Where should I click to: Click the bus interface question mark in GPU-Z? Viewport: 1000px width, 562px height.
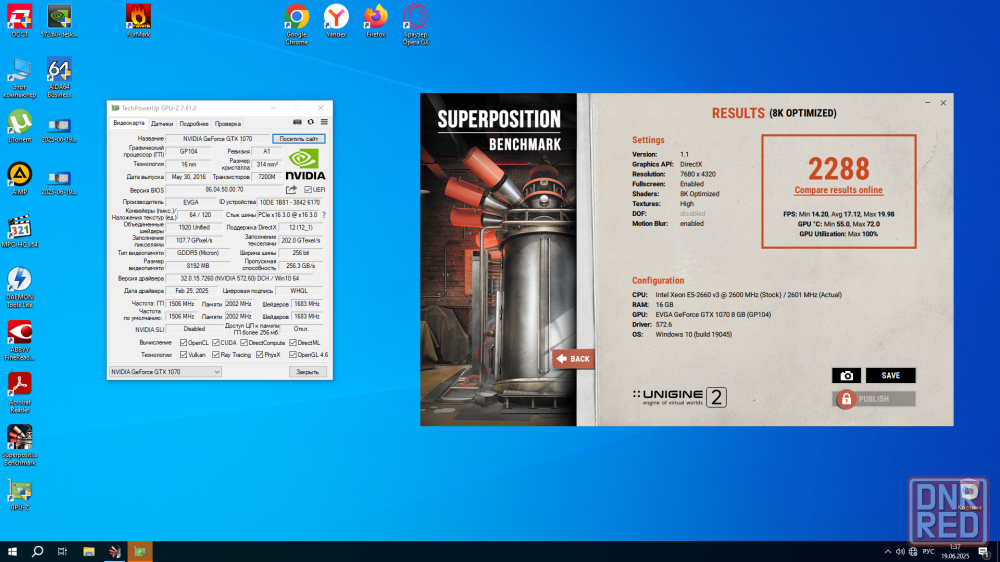point(324,215)
